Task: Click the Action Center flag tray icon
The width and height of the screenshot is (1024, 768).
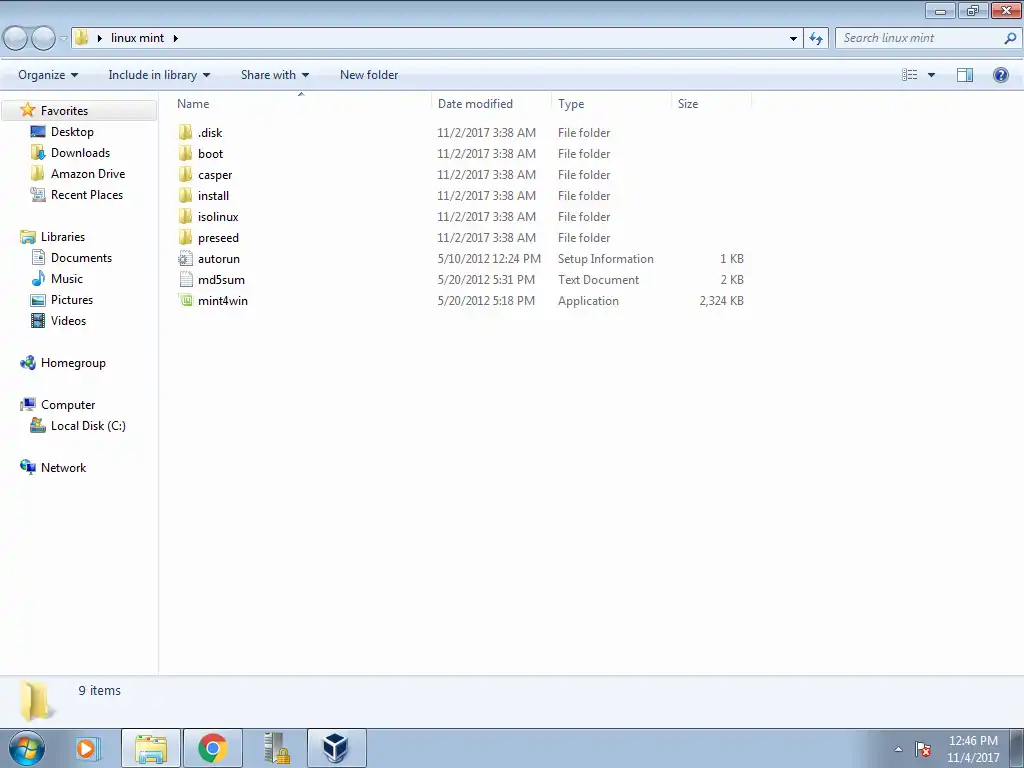Action: click(922, 749)
